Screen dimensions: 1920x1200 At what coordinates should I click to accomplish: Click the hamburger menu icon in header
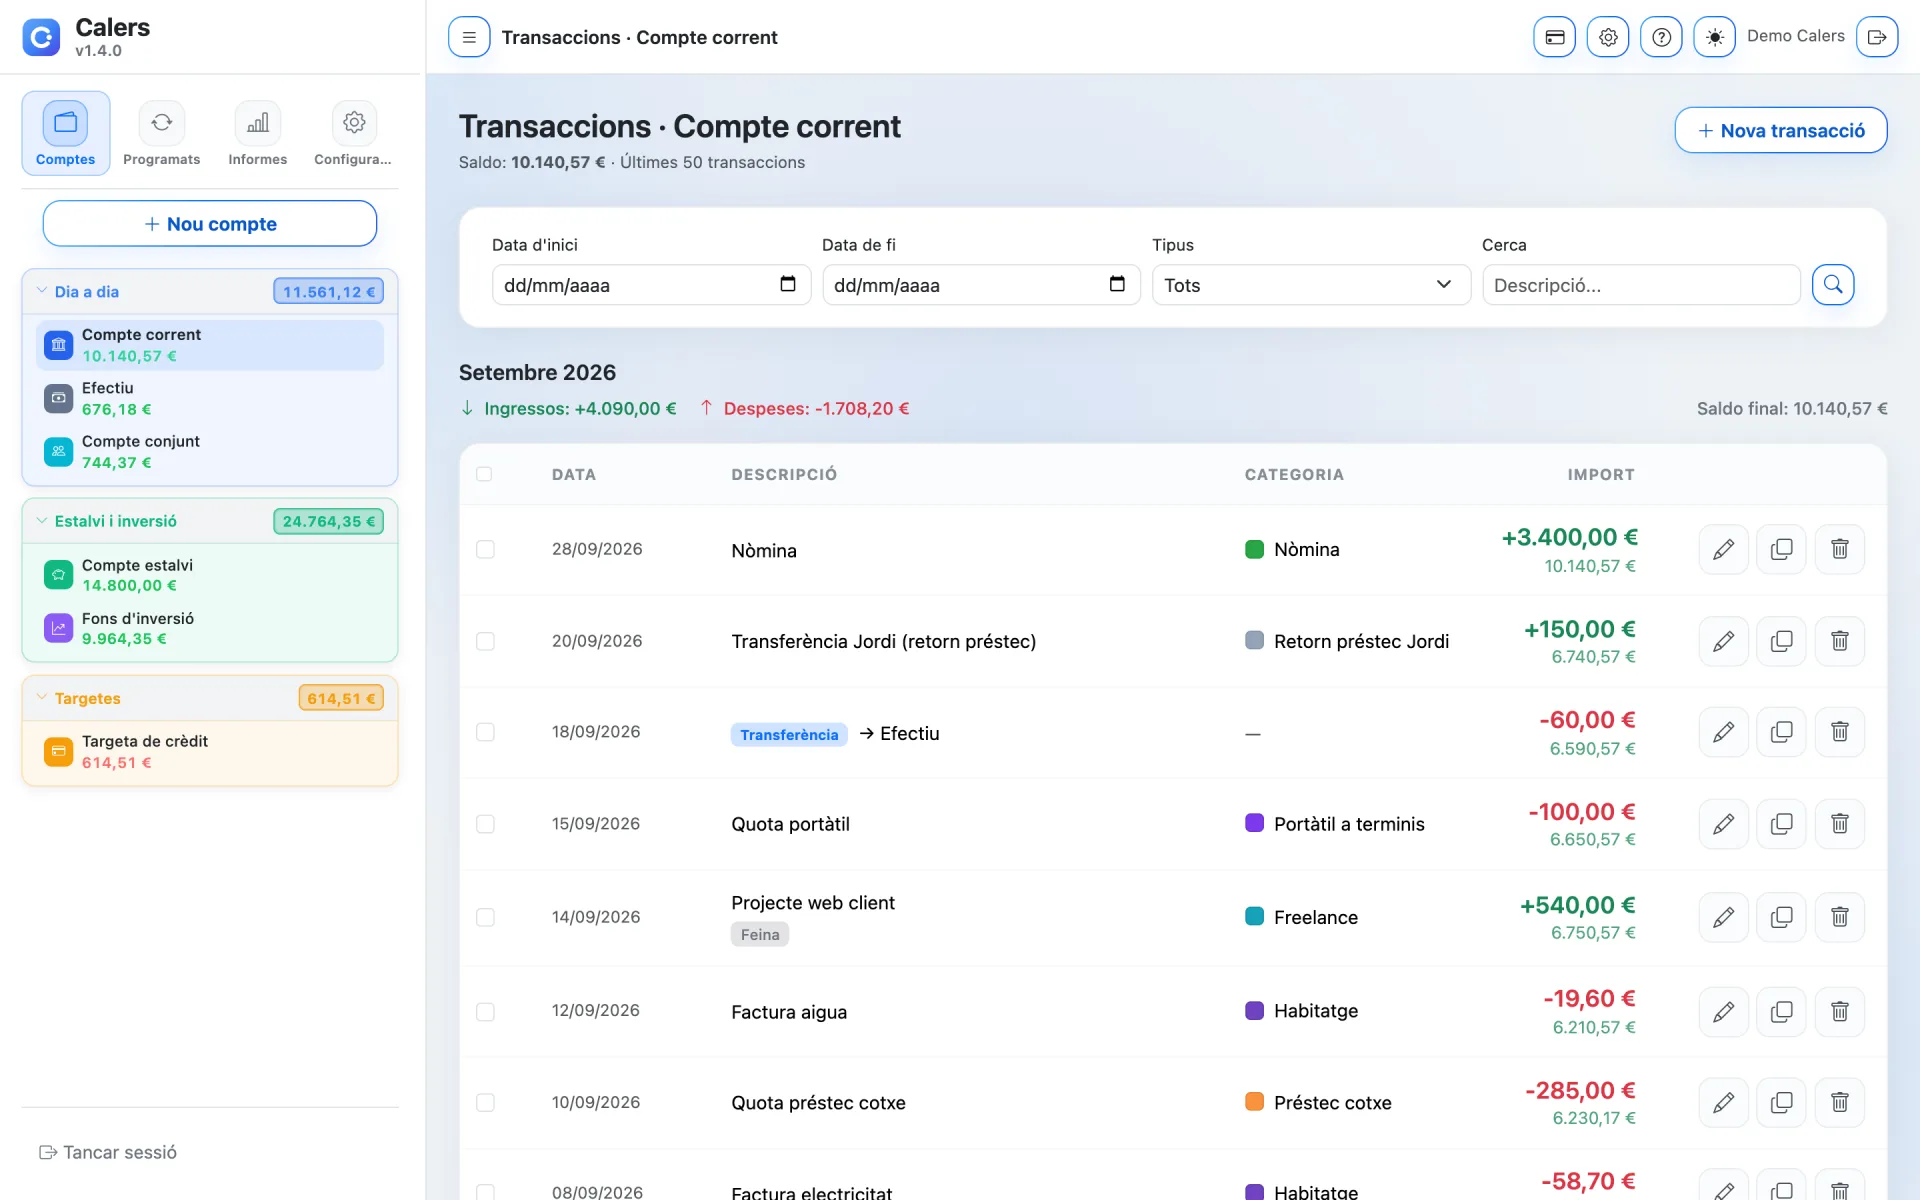click(469, 37)
